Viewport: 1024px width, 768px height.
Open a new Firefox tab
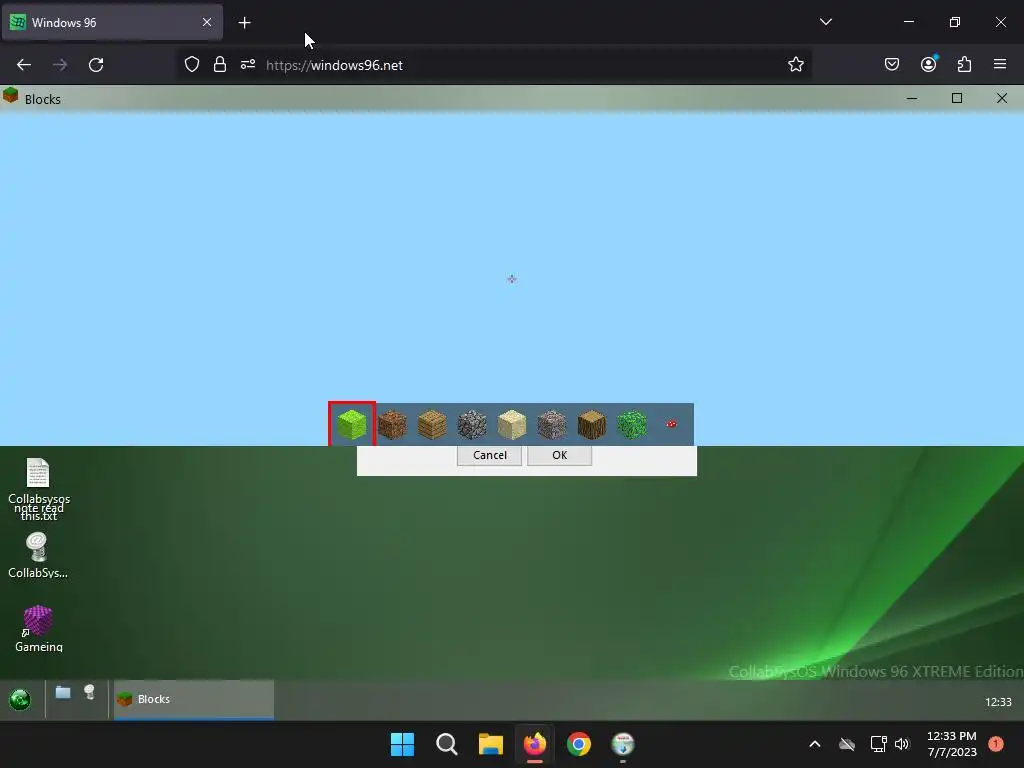(x=244, y=23)
